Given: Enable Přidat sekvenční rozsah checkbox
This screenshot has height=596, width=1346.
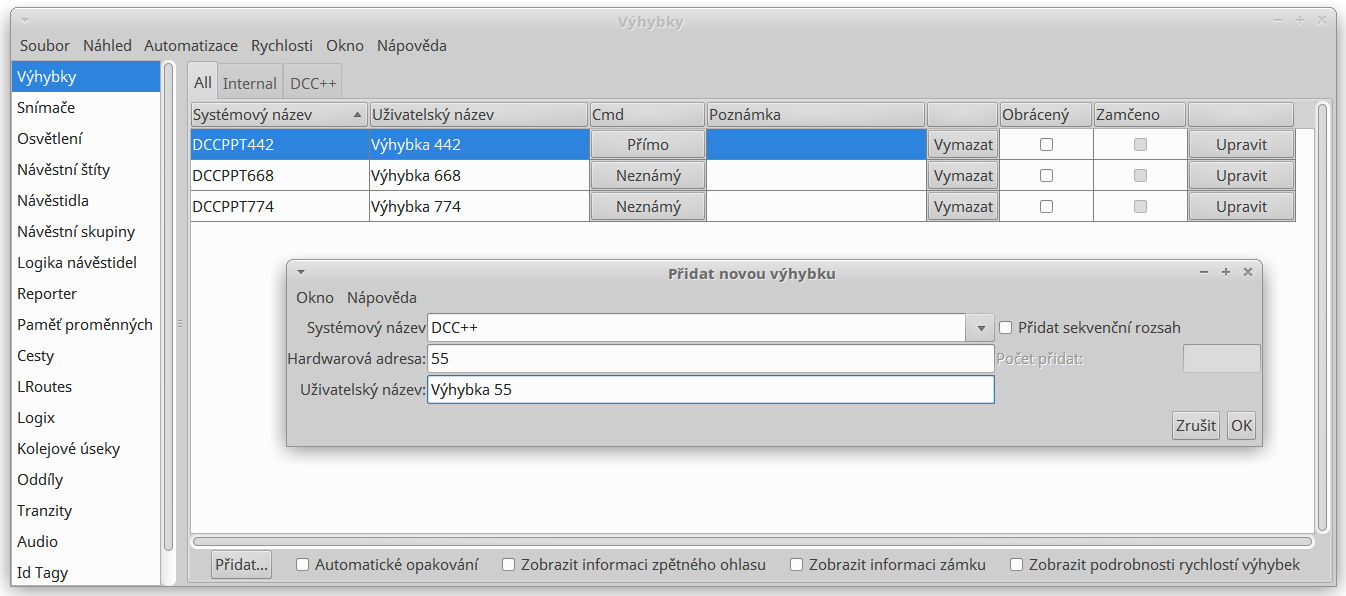Looking at the screenshot, I should pyautogui.click(x=1006, y=328).
